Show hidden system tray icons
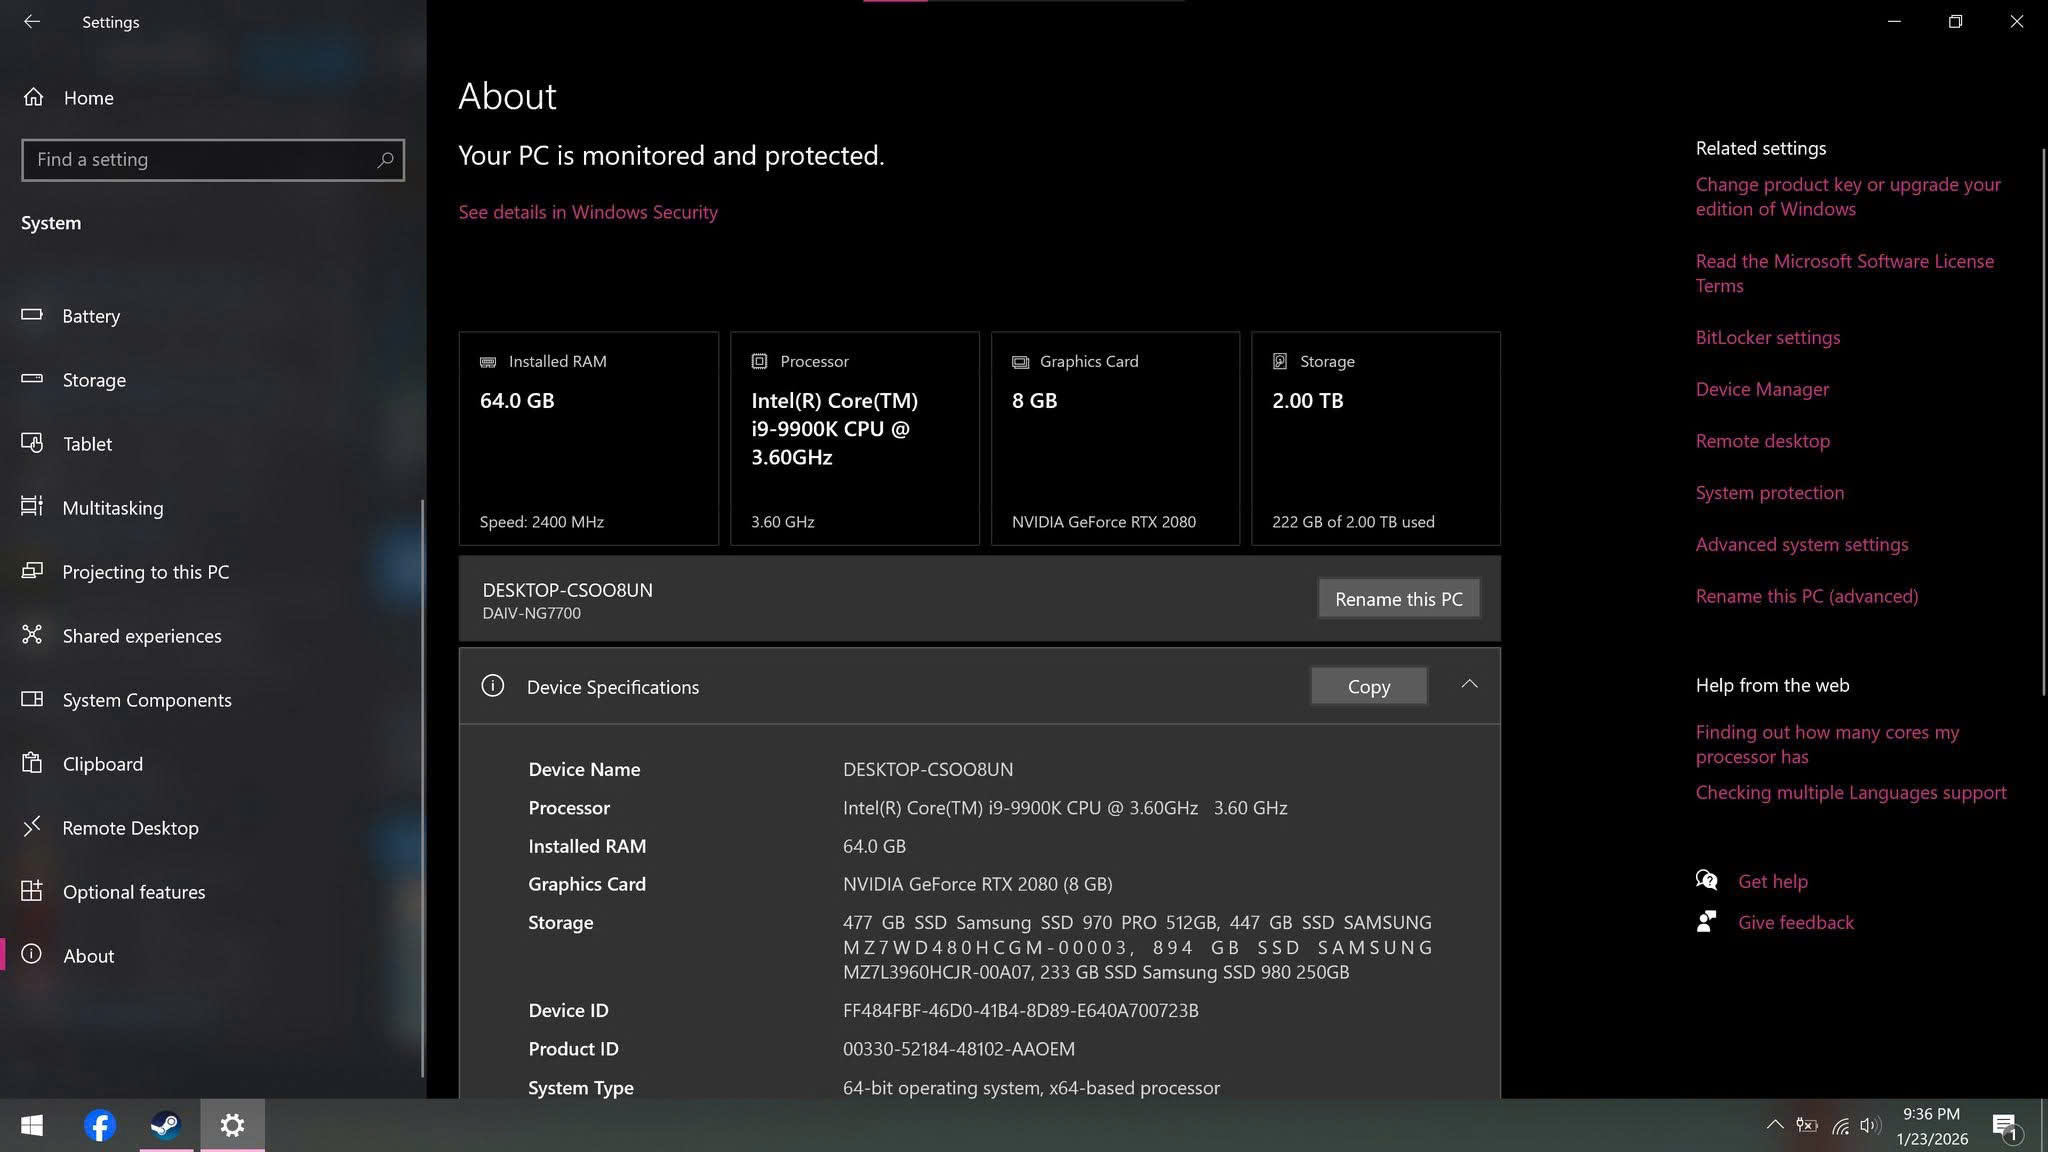 pyautogui.click(x=1774, y=1125)
